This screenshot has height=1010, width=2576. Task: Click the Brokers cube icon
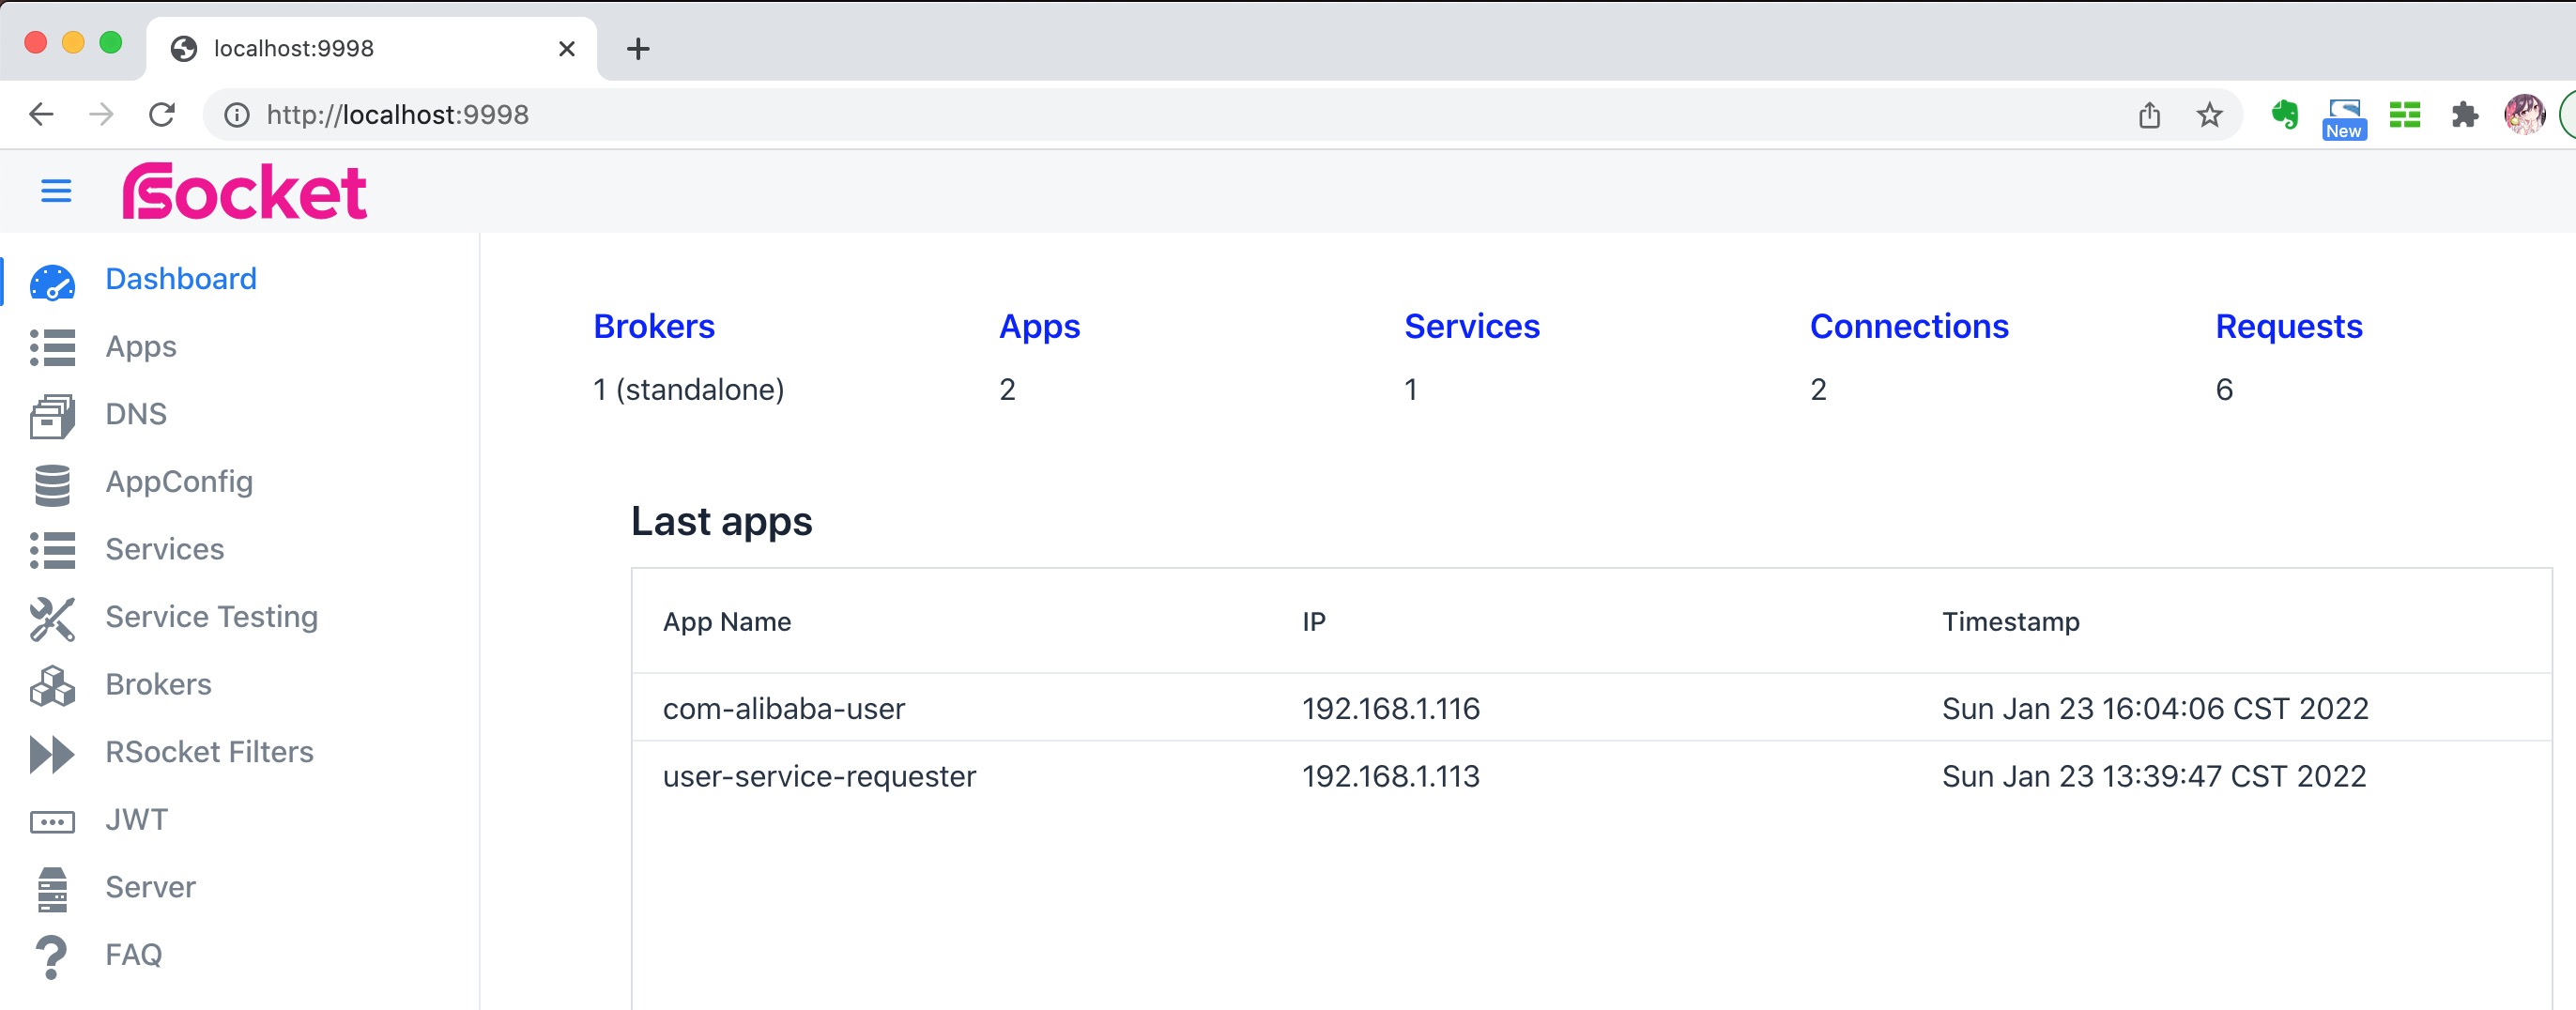[x=53, y=686]
